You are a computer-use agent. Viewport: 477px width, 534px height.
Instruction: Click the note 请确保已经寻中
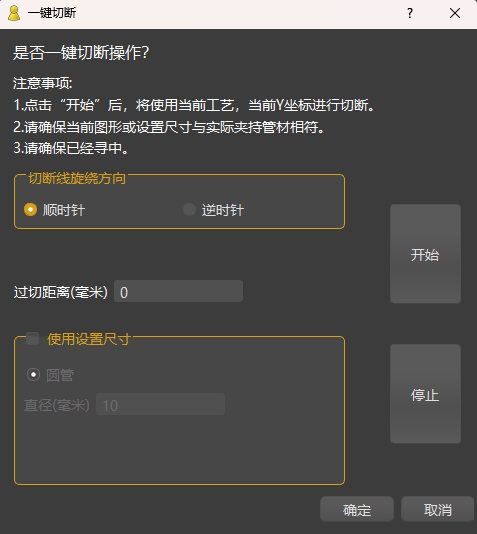click(x=71, y=148)
